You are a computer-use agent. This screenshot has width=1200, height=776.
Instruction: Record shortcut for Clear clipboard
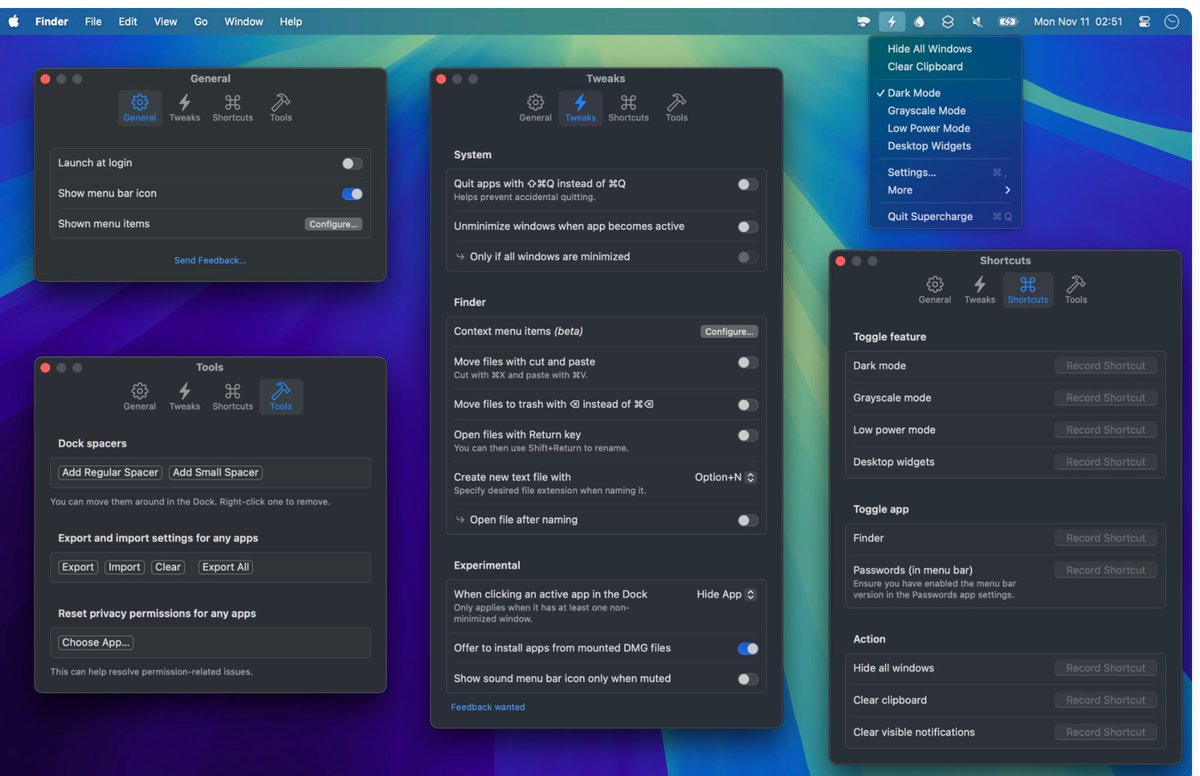(x=1106, y=700)
